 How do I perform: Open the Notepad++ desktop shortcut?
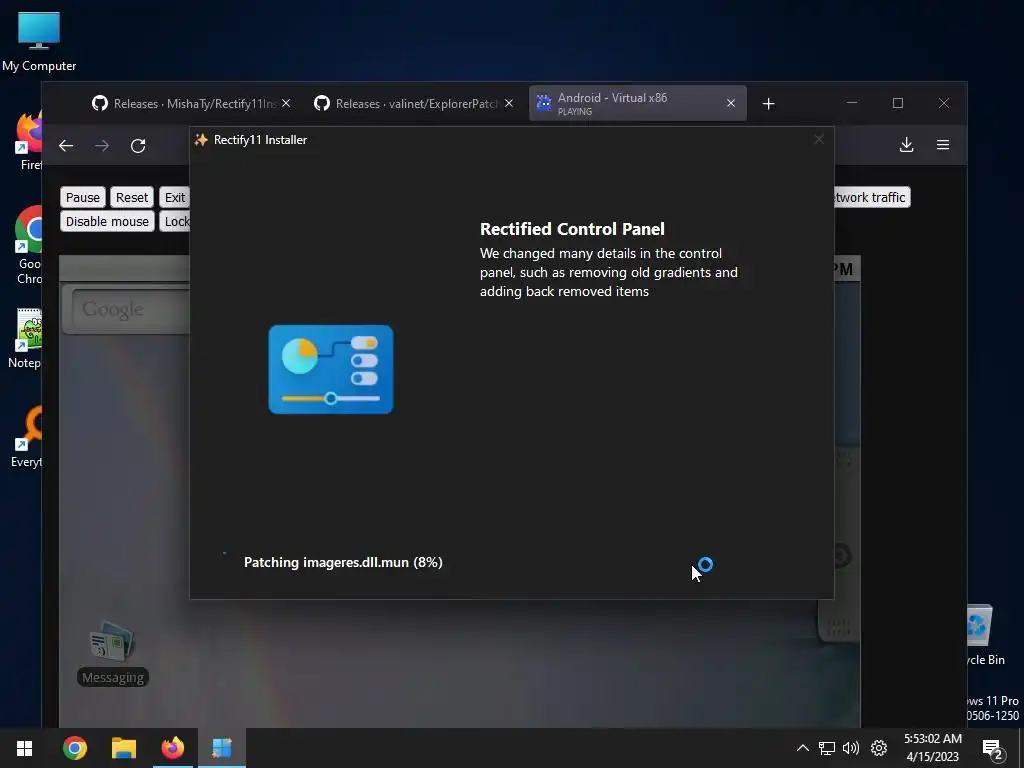point(26,338)
